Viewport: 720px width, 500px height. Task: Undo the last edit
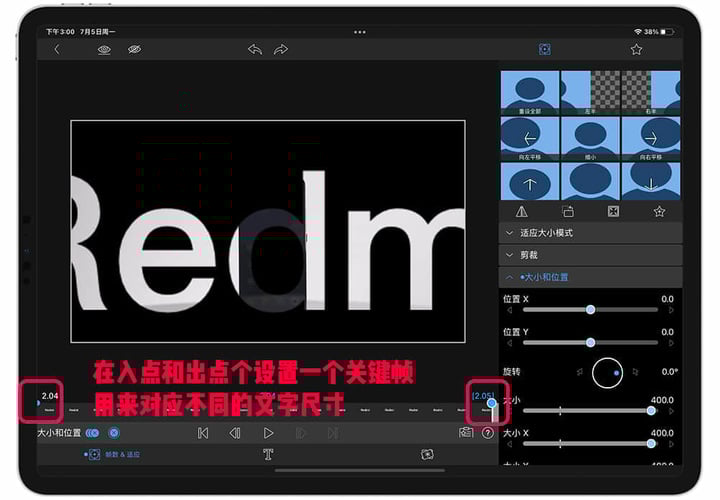pos(255,50)
